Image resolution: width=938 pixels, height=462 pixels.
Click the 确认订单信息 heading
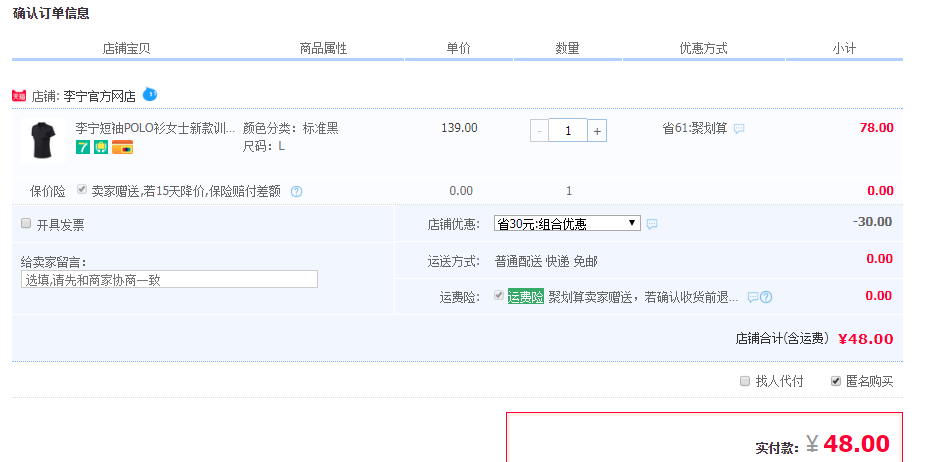[x=51, y=14]
